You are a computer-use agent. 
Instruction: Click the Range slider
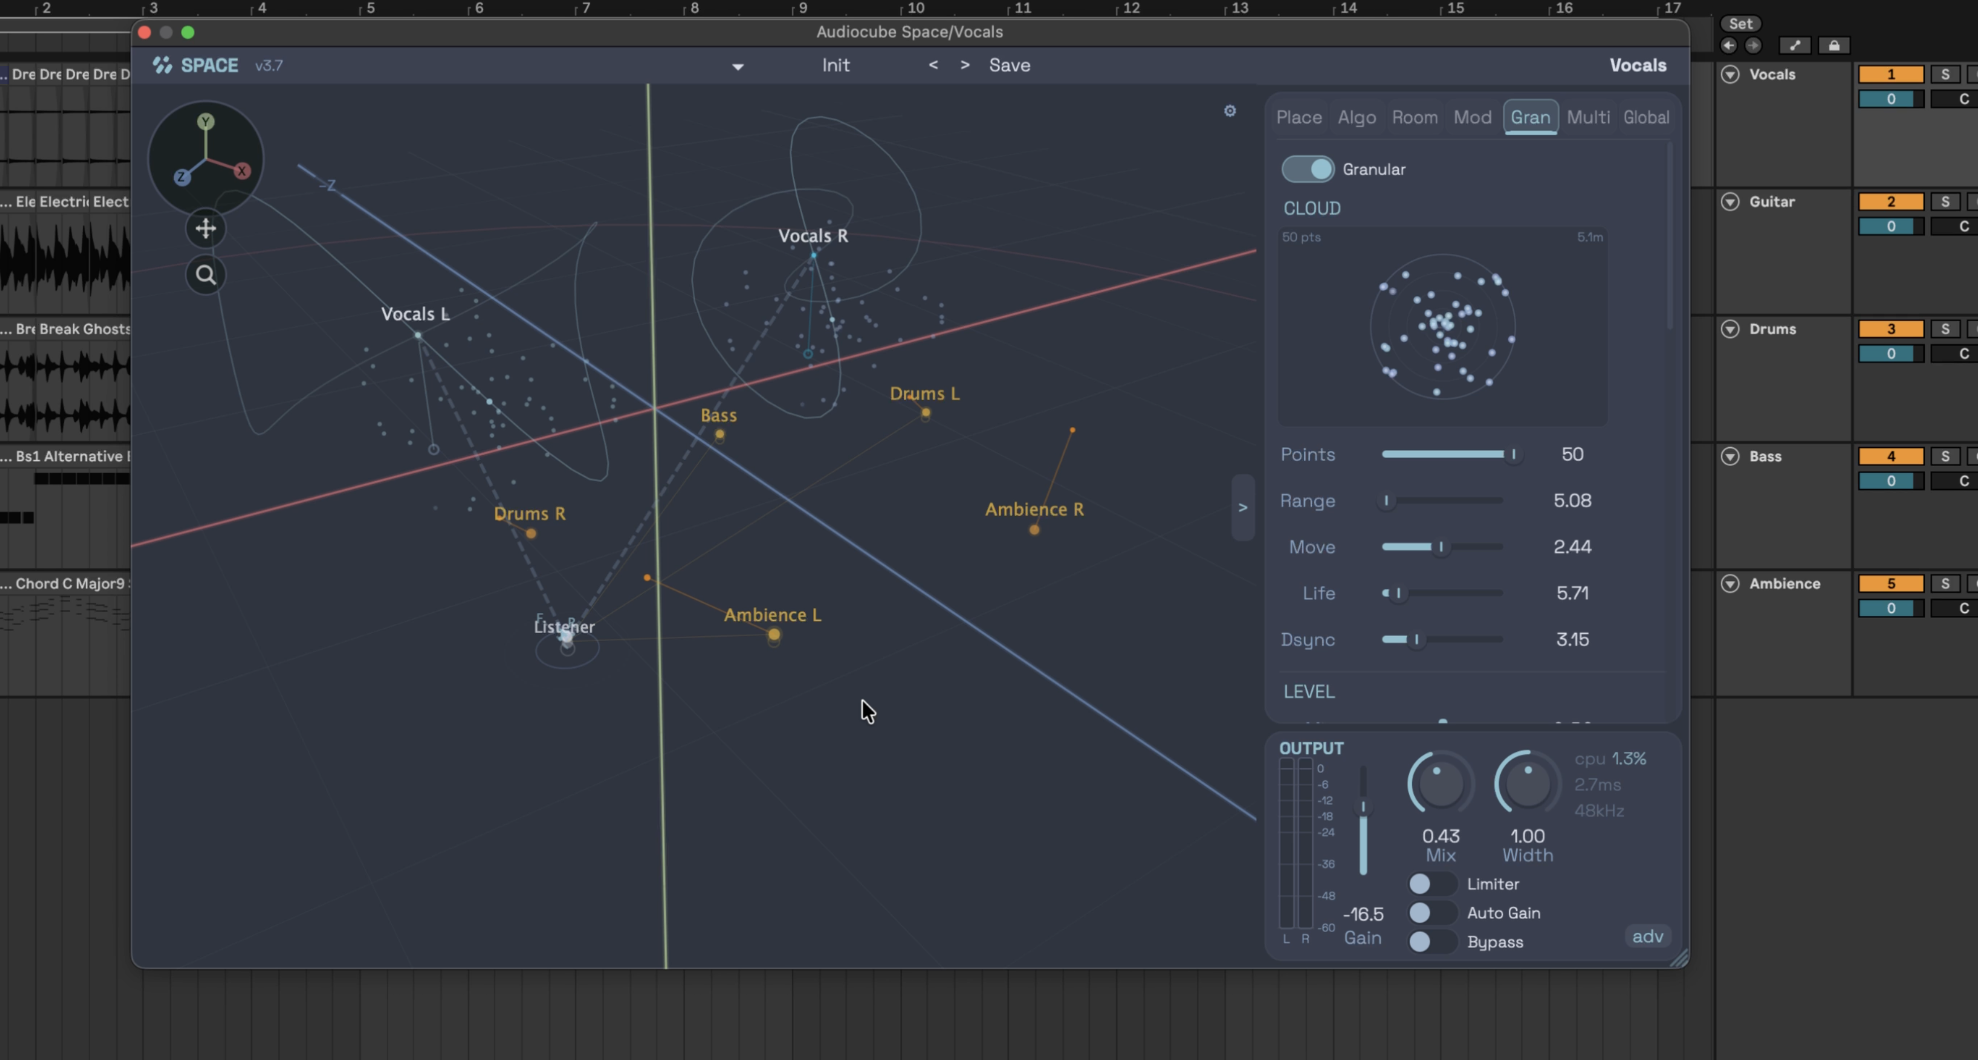click(1442, 500)
